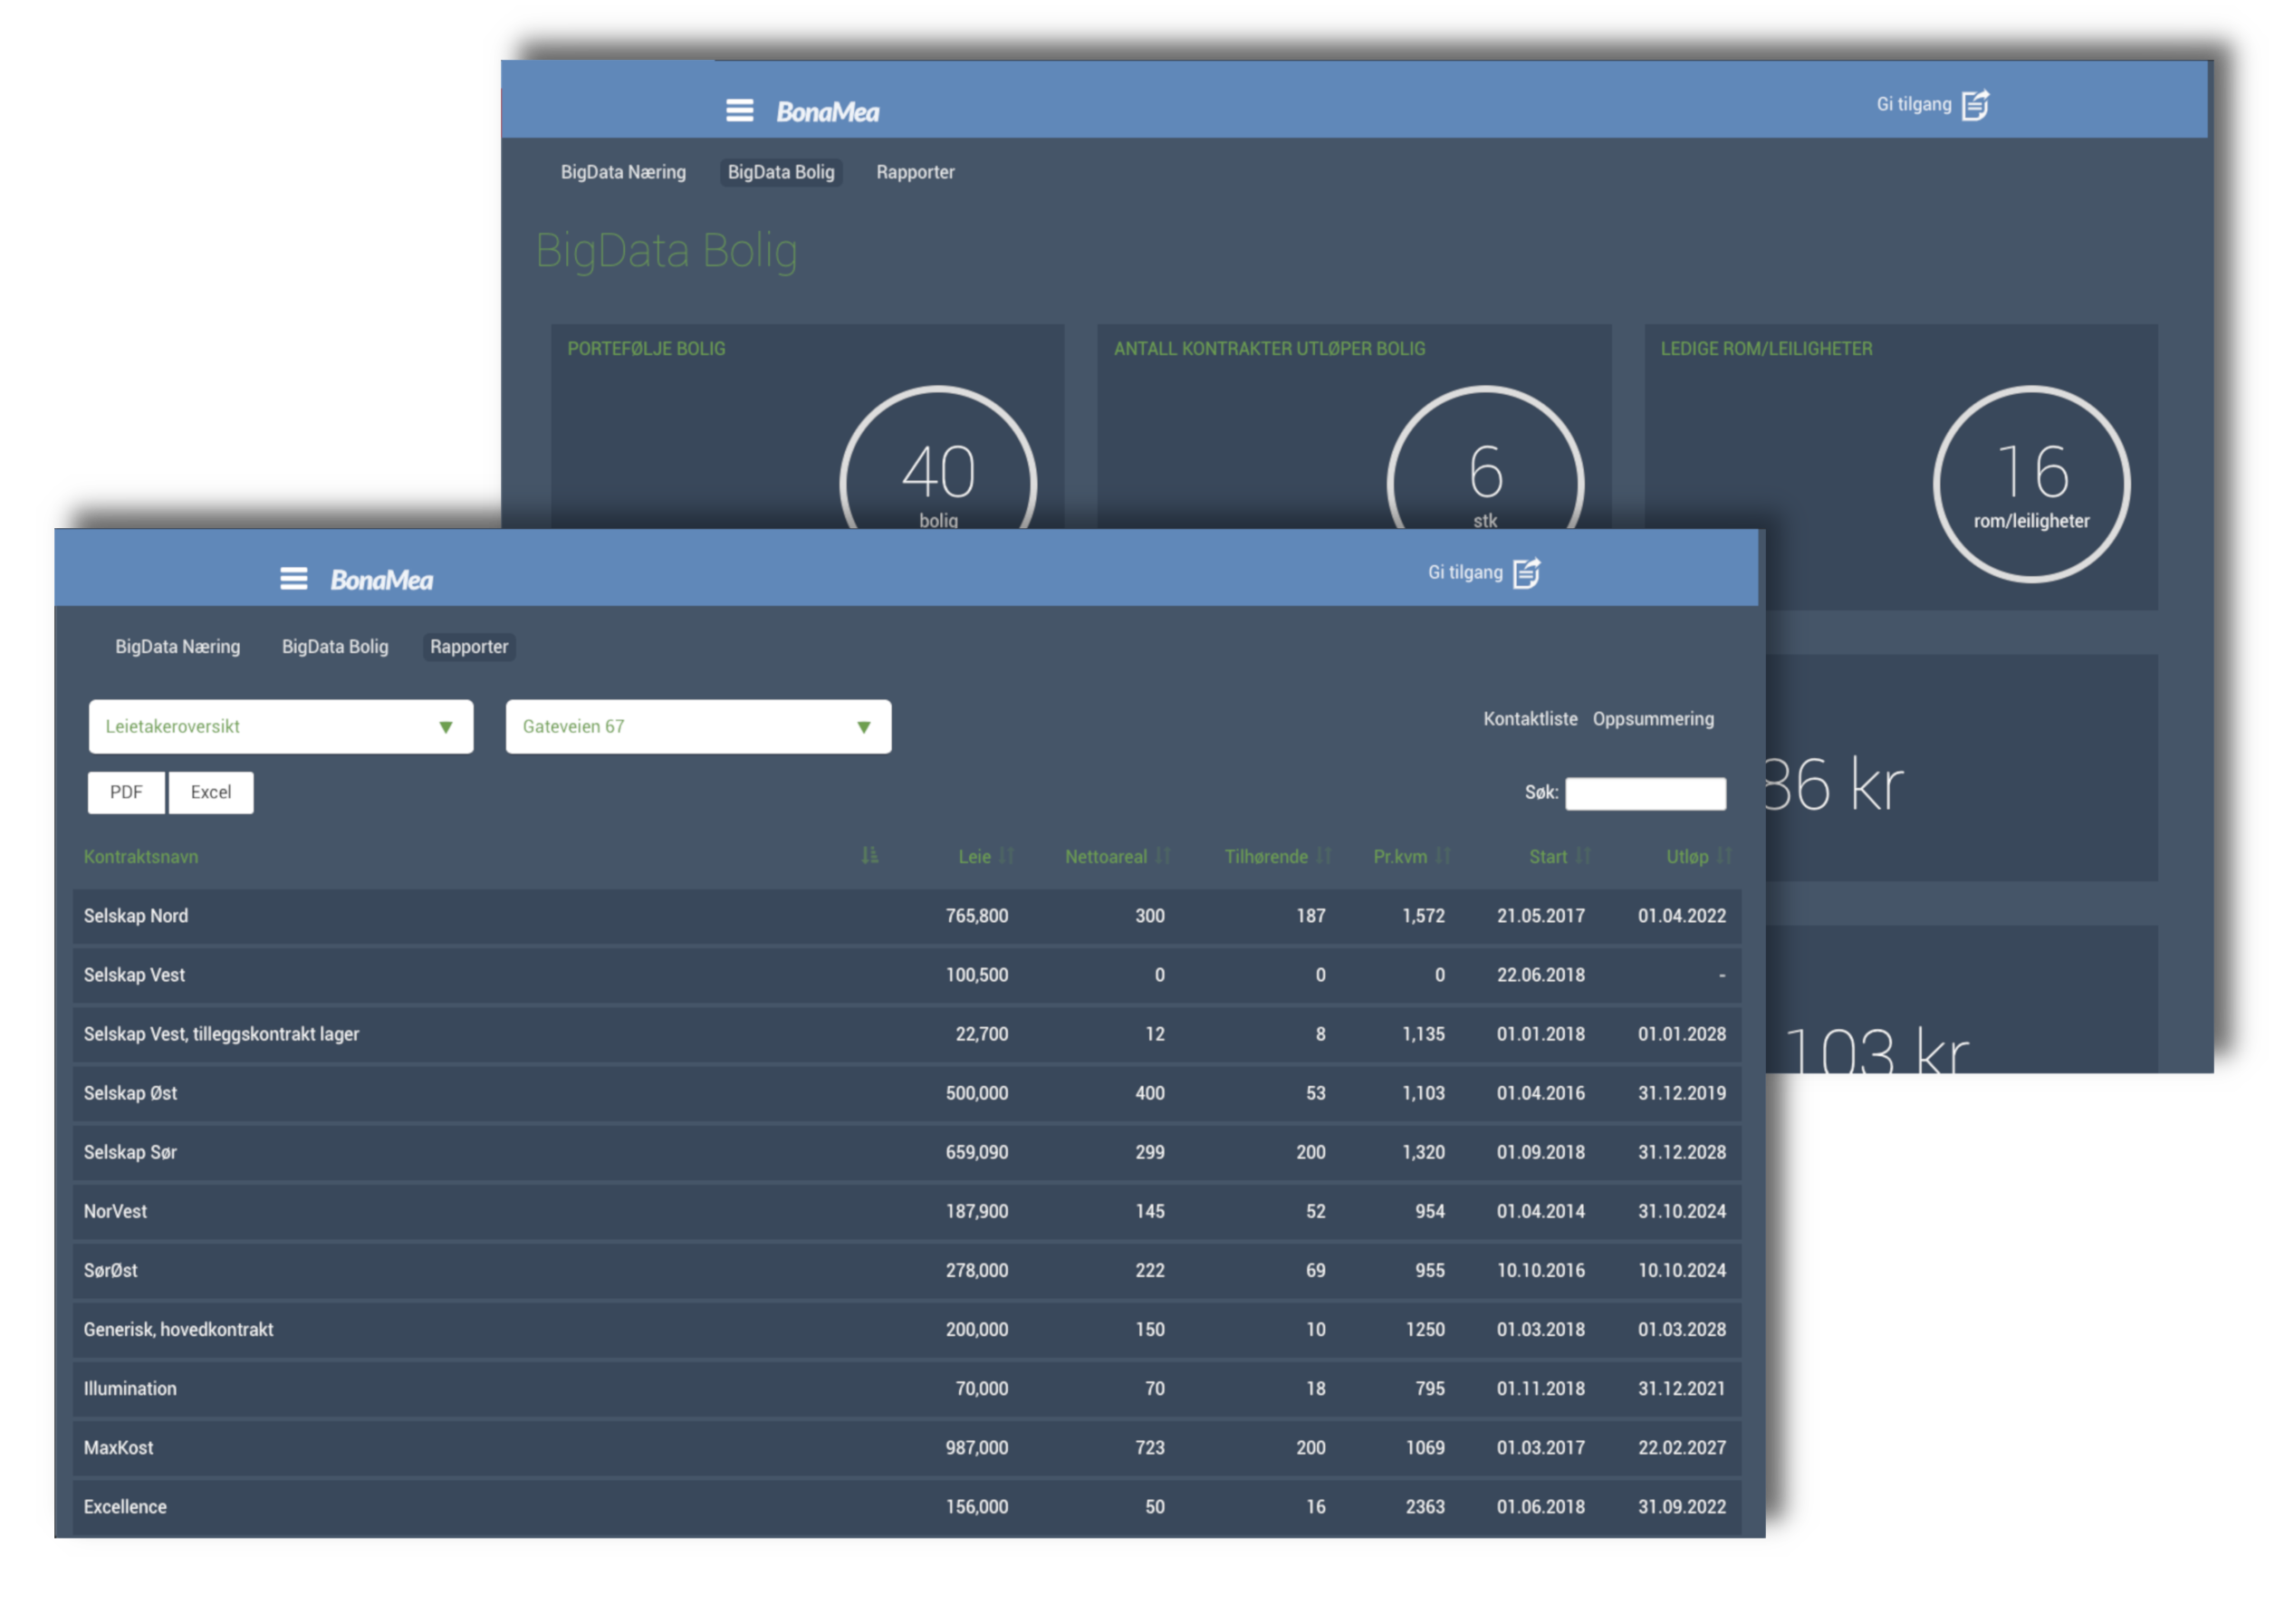
Task: Sort by Leie column arrows
Action: click(x=1006, y=856)
